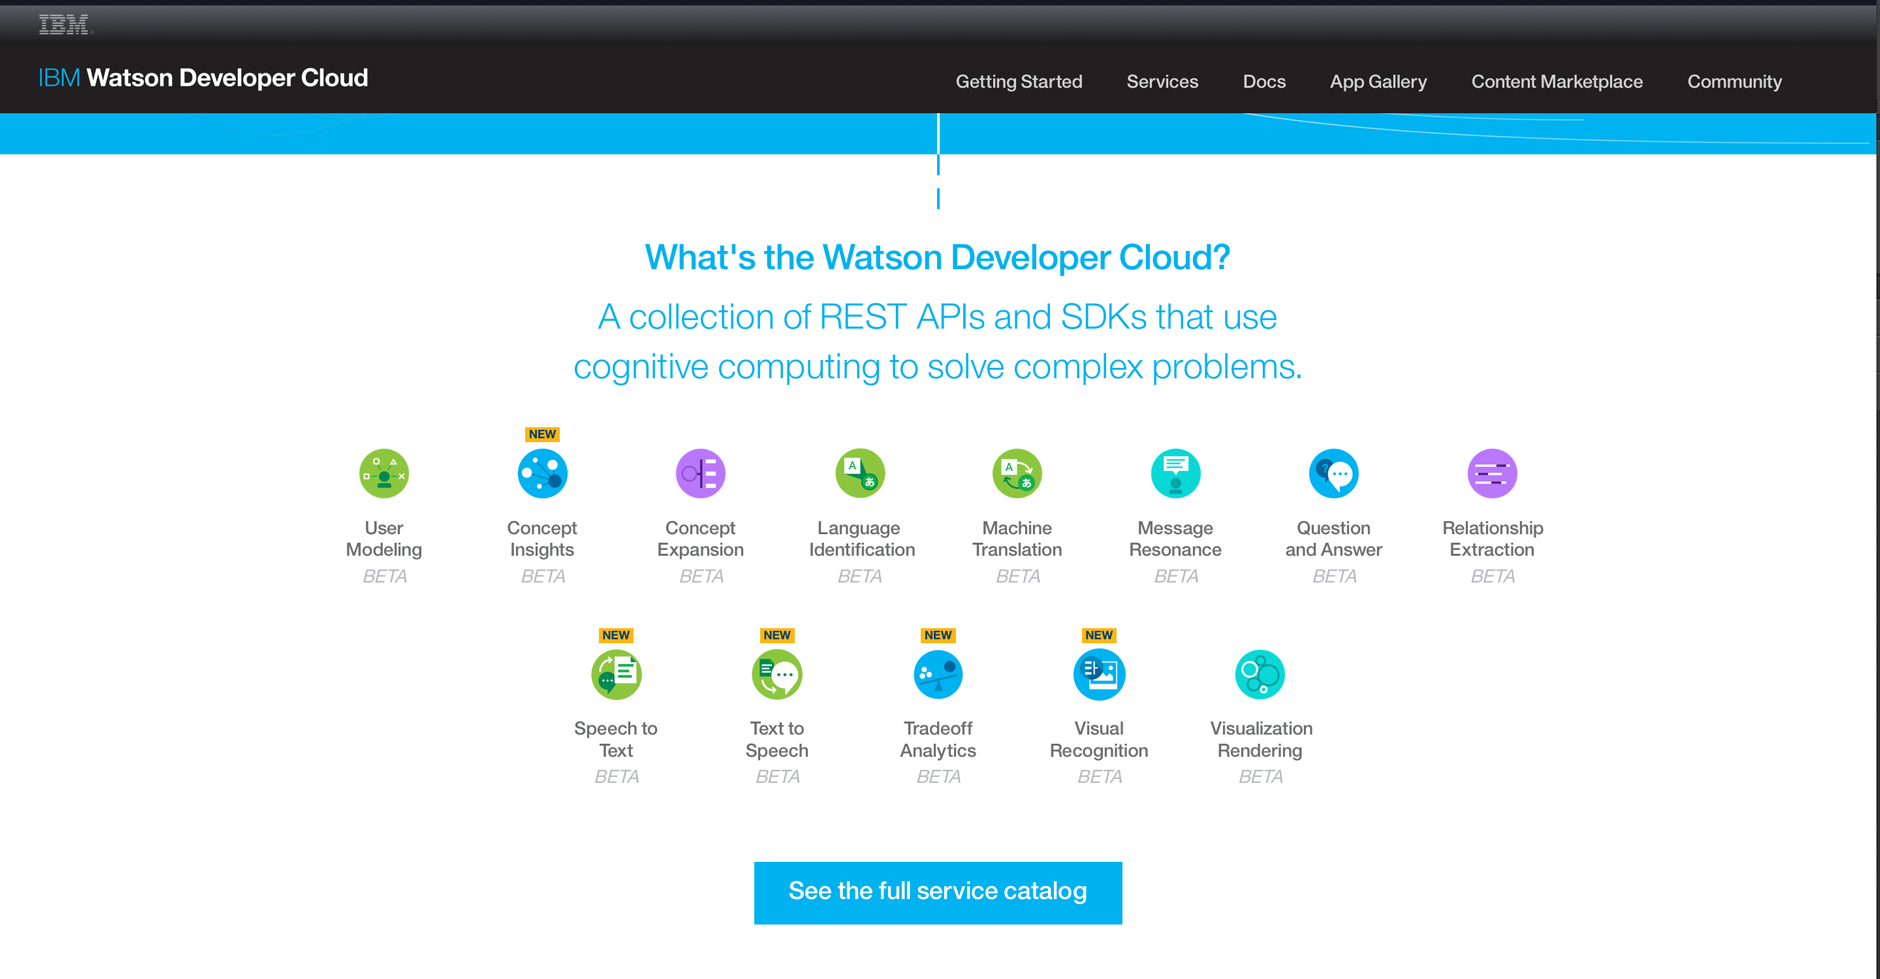
Task: Open App Gallery navigation item
Action: (x=1378, y=82)
